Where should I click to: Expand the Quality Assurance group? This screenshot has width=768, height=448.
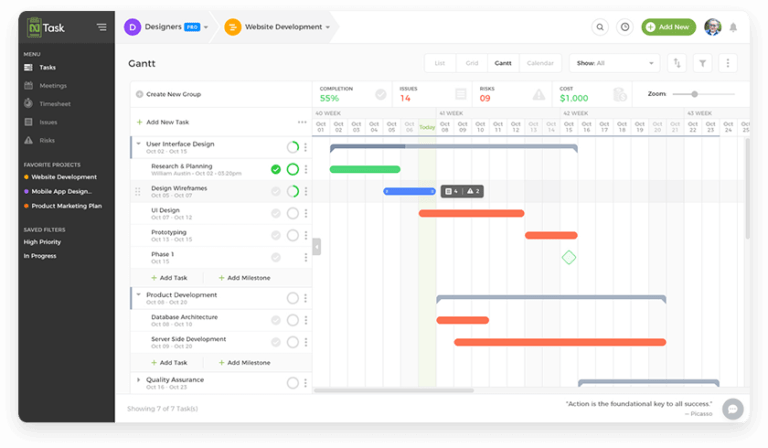(138, 379)
